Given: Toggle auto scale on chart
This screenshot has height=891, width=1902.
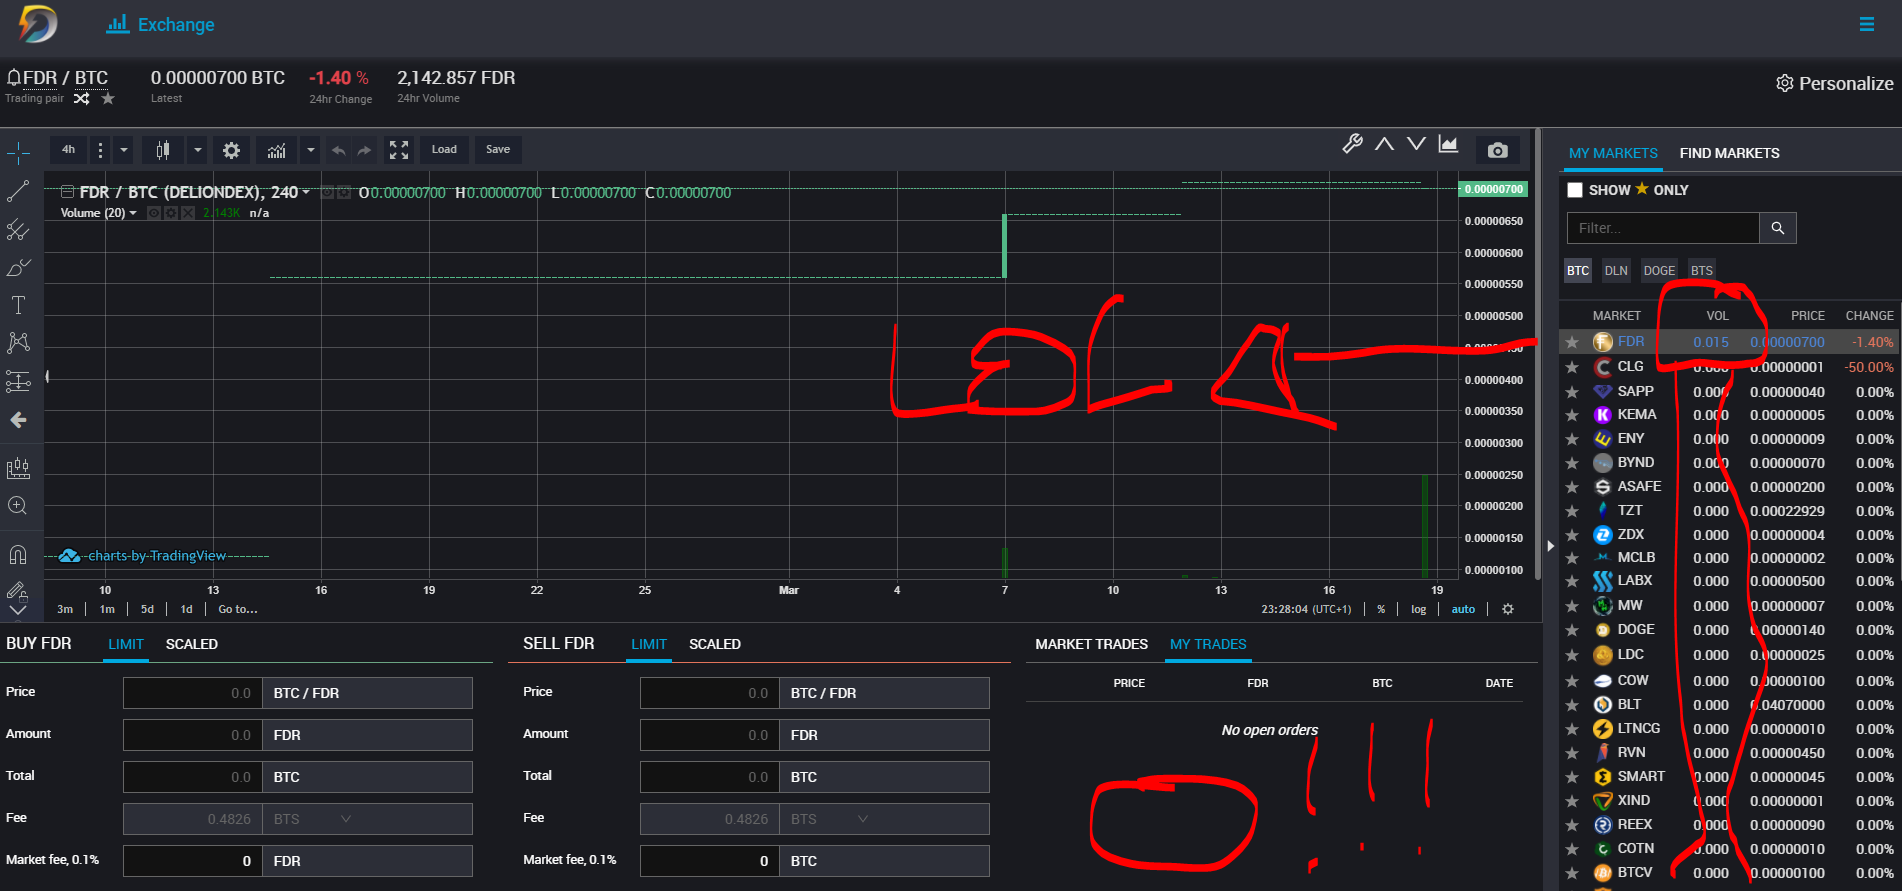Looking at the screenshot, I should point(1463,609).
